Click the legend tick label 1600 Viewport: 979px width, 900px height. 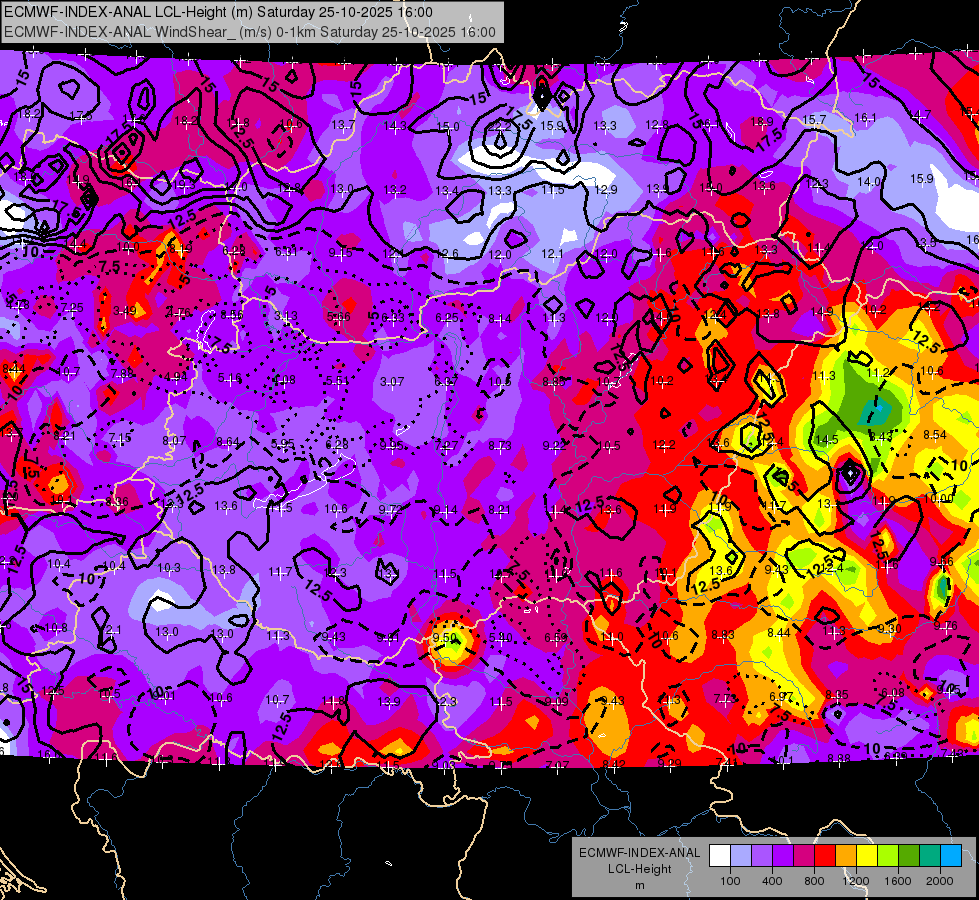898,881
